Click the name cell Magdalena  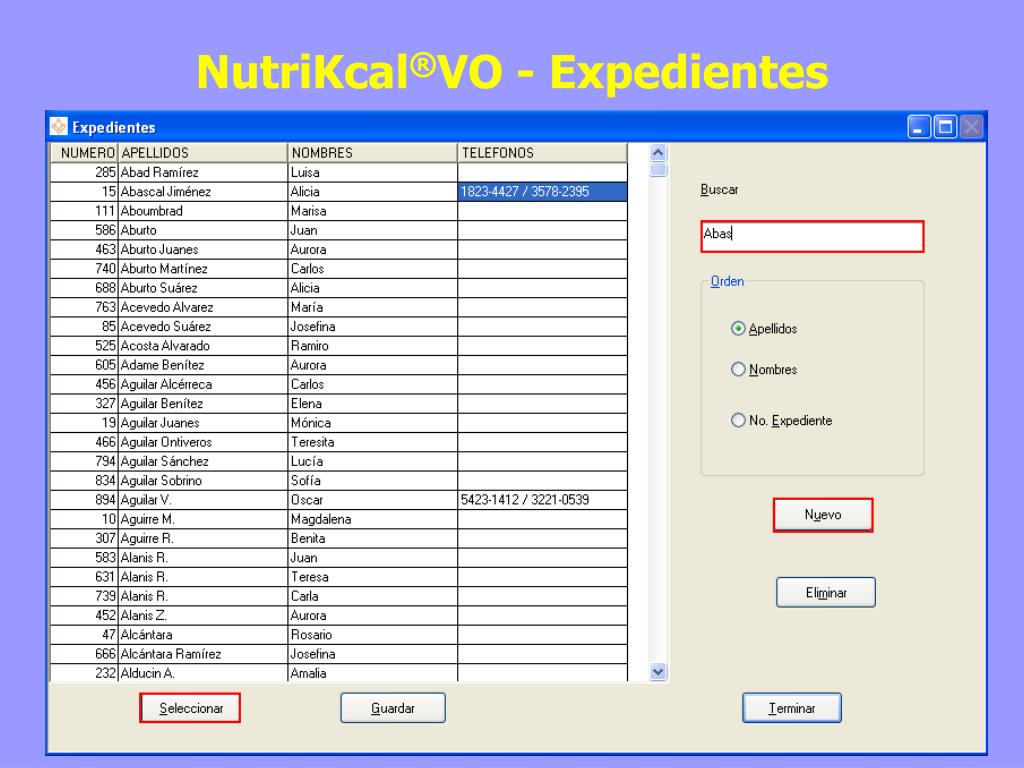(x=373, y=519)
